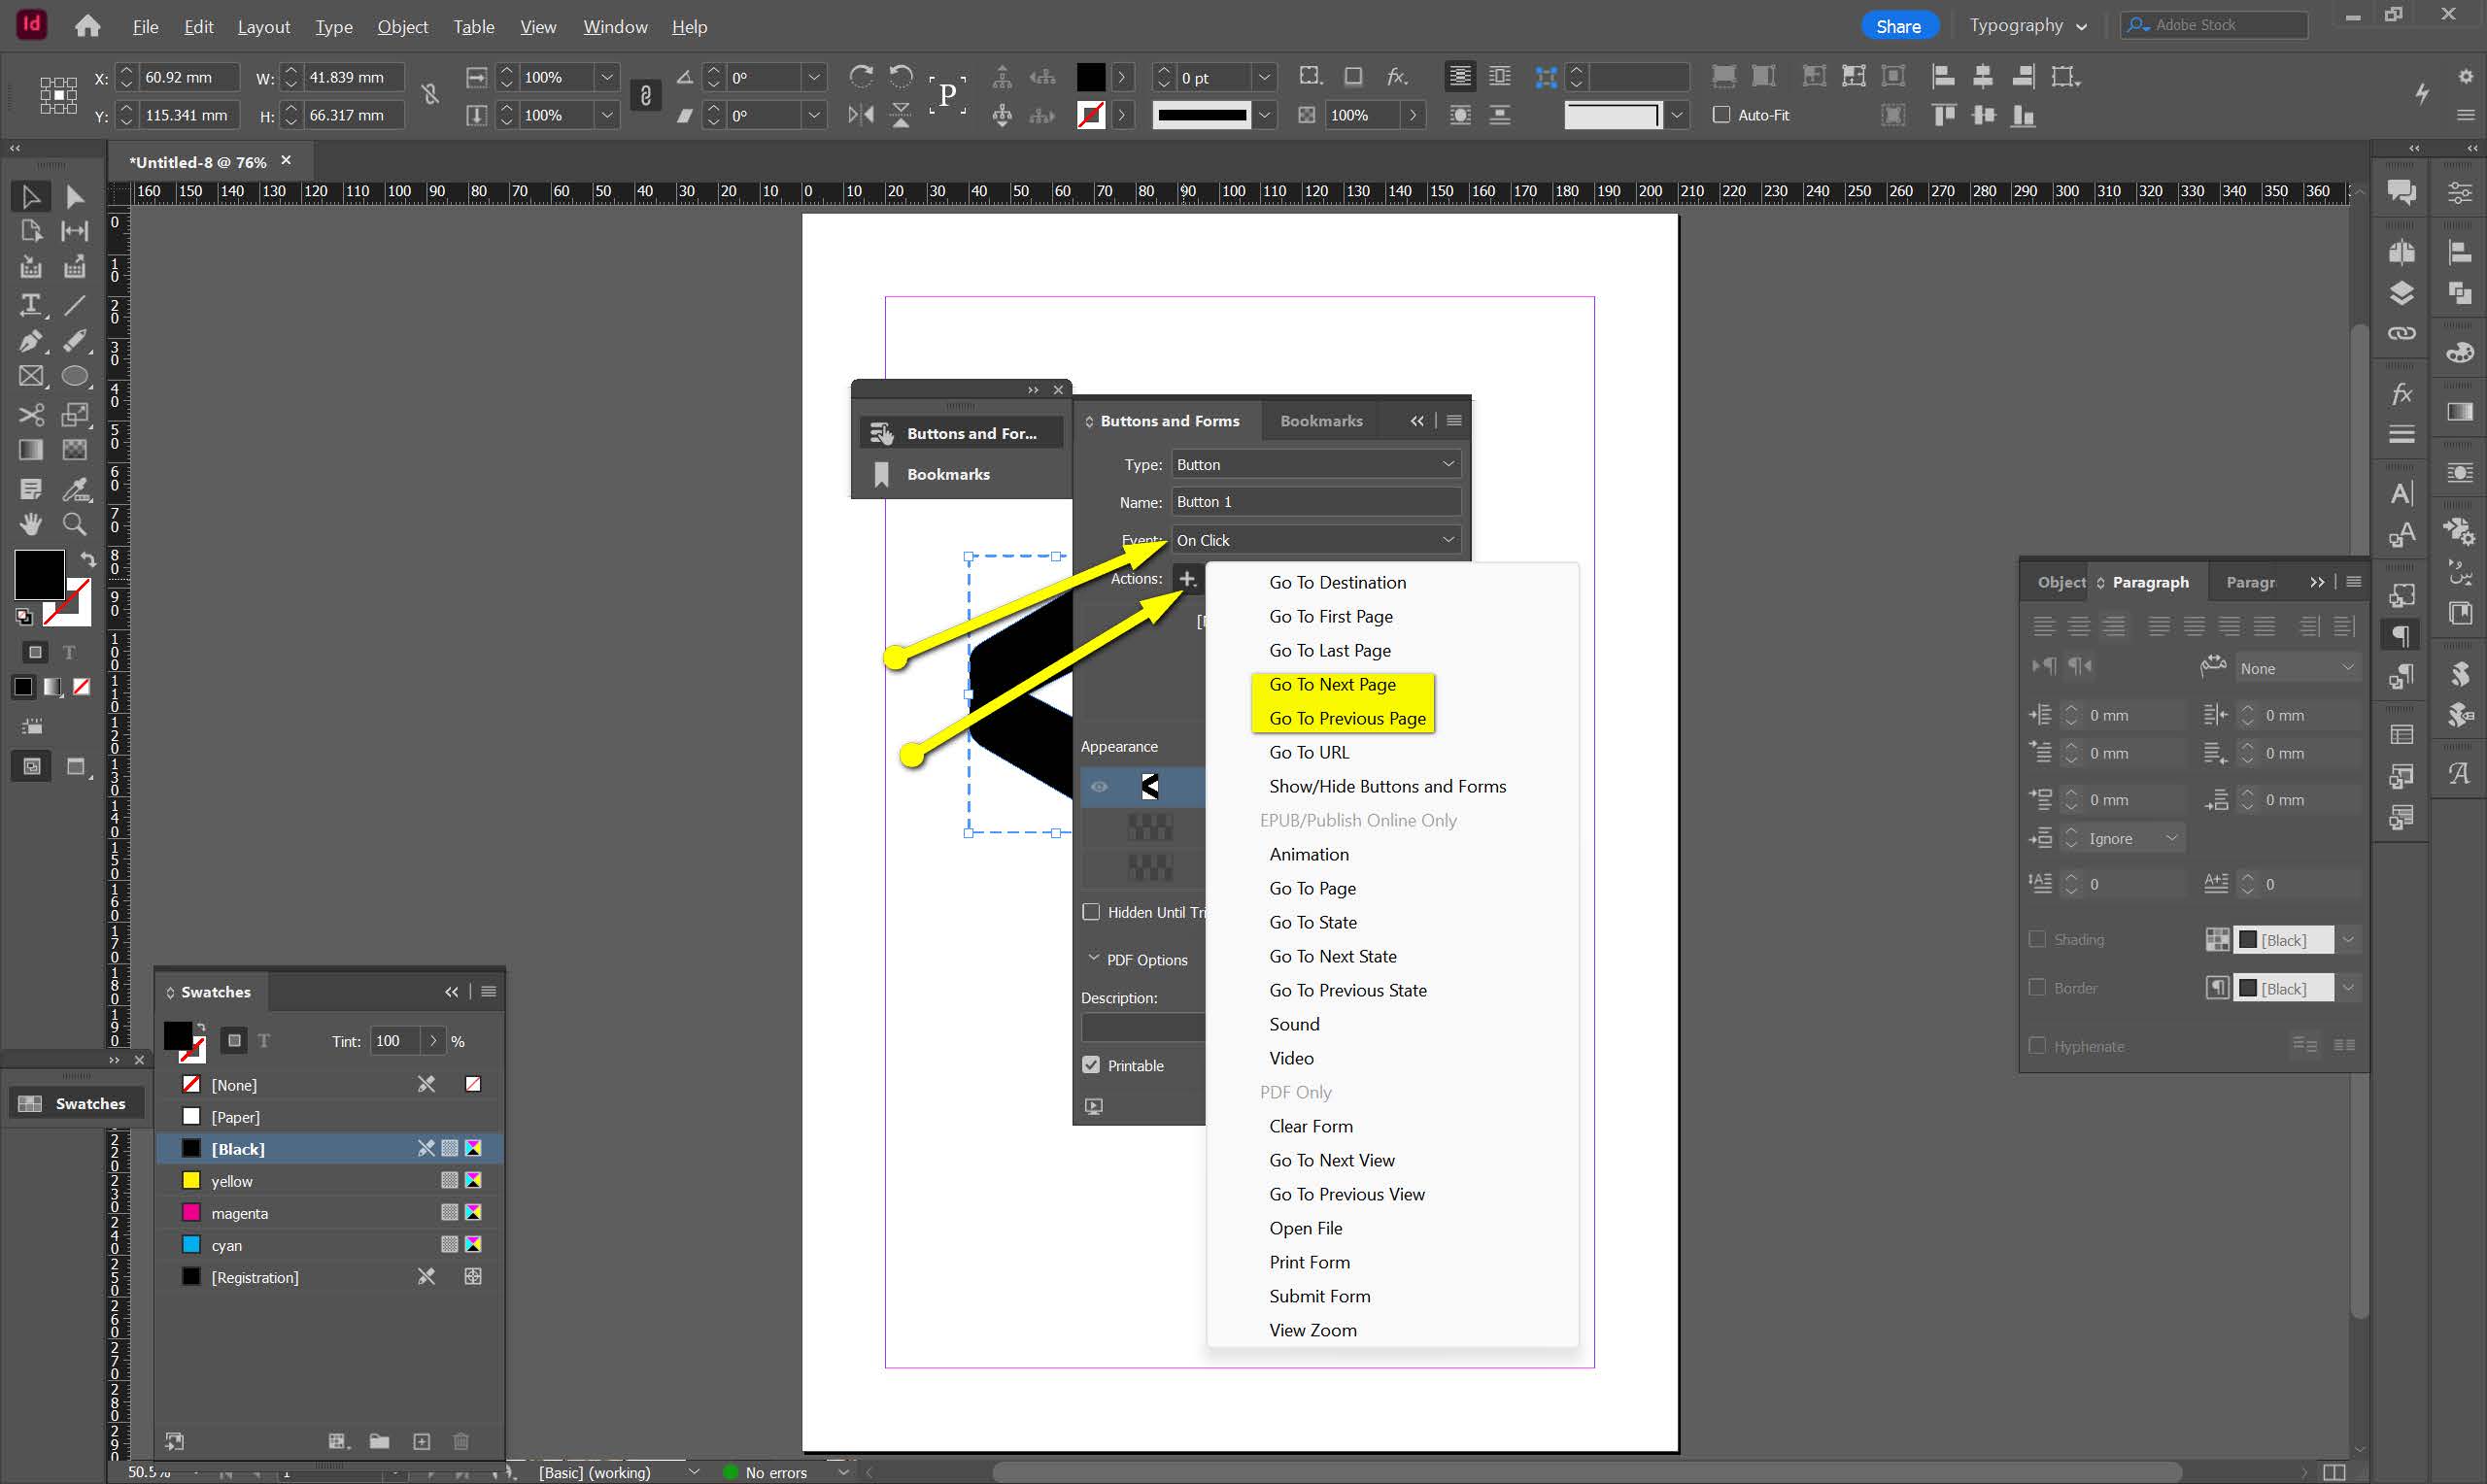This screenshot has height=1484, width=2487.
Task: Select the Type tool in toolbox
Action: click(31, 305)
